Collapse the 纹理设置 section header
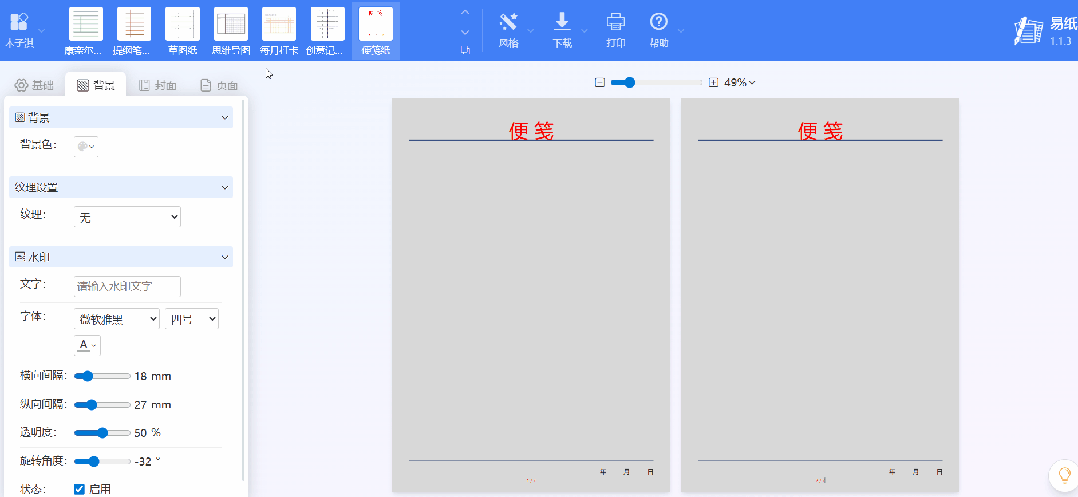 pyautogui.click(x=121, y=187)
